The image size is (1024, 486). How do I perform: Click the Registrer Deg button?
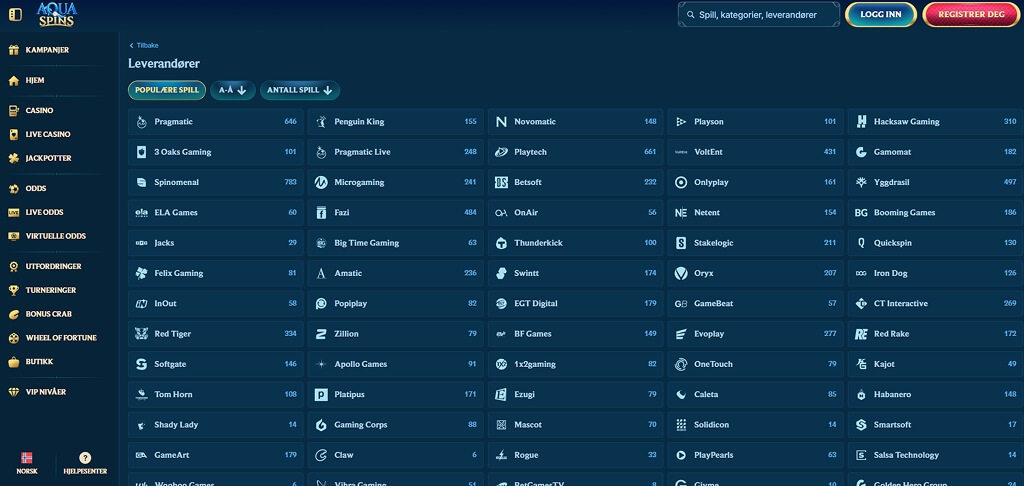(971, 14)
